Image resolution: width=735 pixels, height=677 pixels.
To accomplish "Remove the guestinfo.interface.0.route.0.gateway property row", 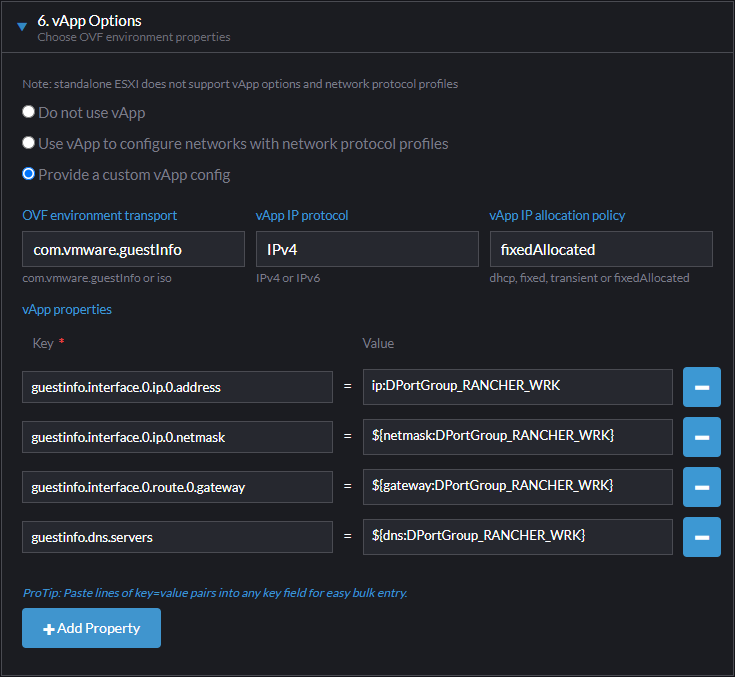I will 701,487.
